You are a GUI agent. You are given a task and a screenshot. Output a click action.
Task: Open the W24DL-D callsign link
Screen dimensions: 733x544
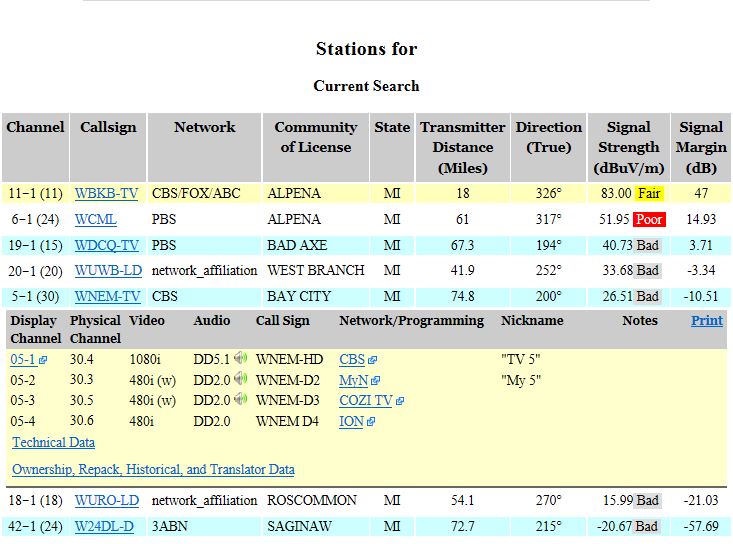[x=104, y=526]
